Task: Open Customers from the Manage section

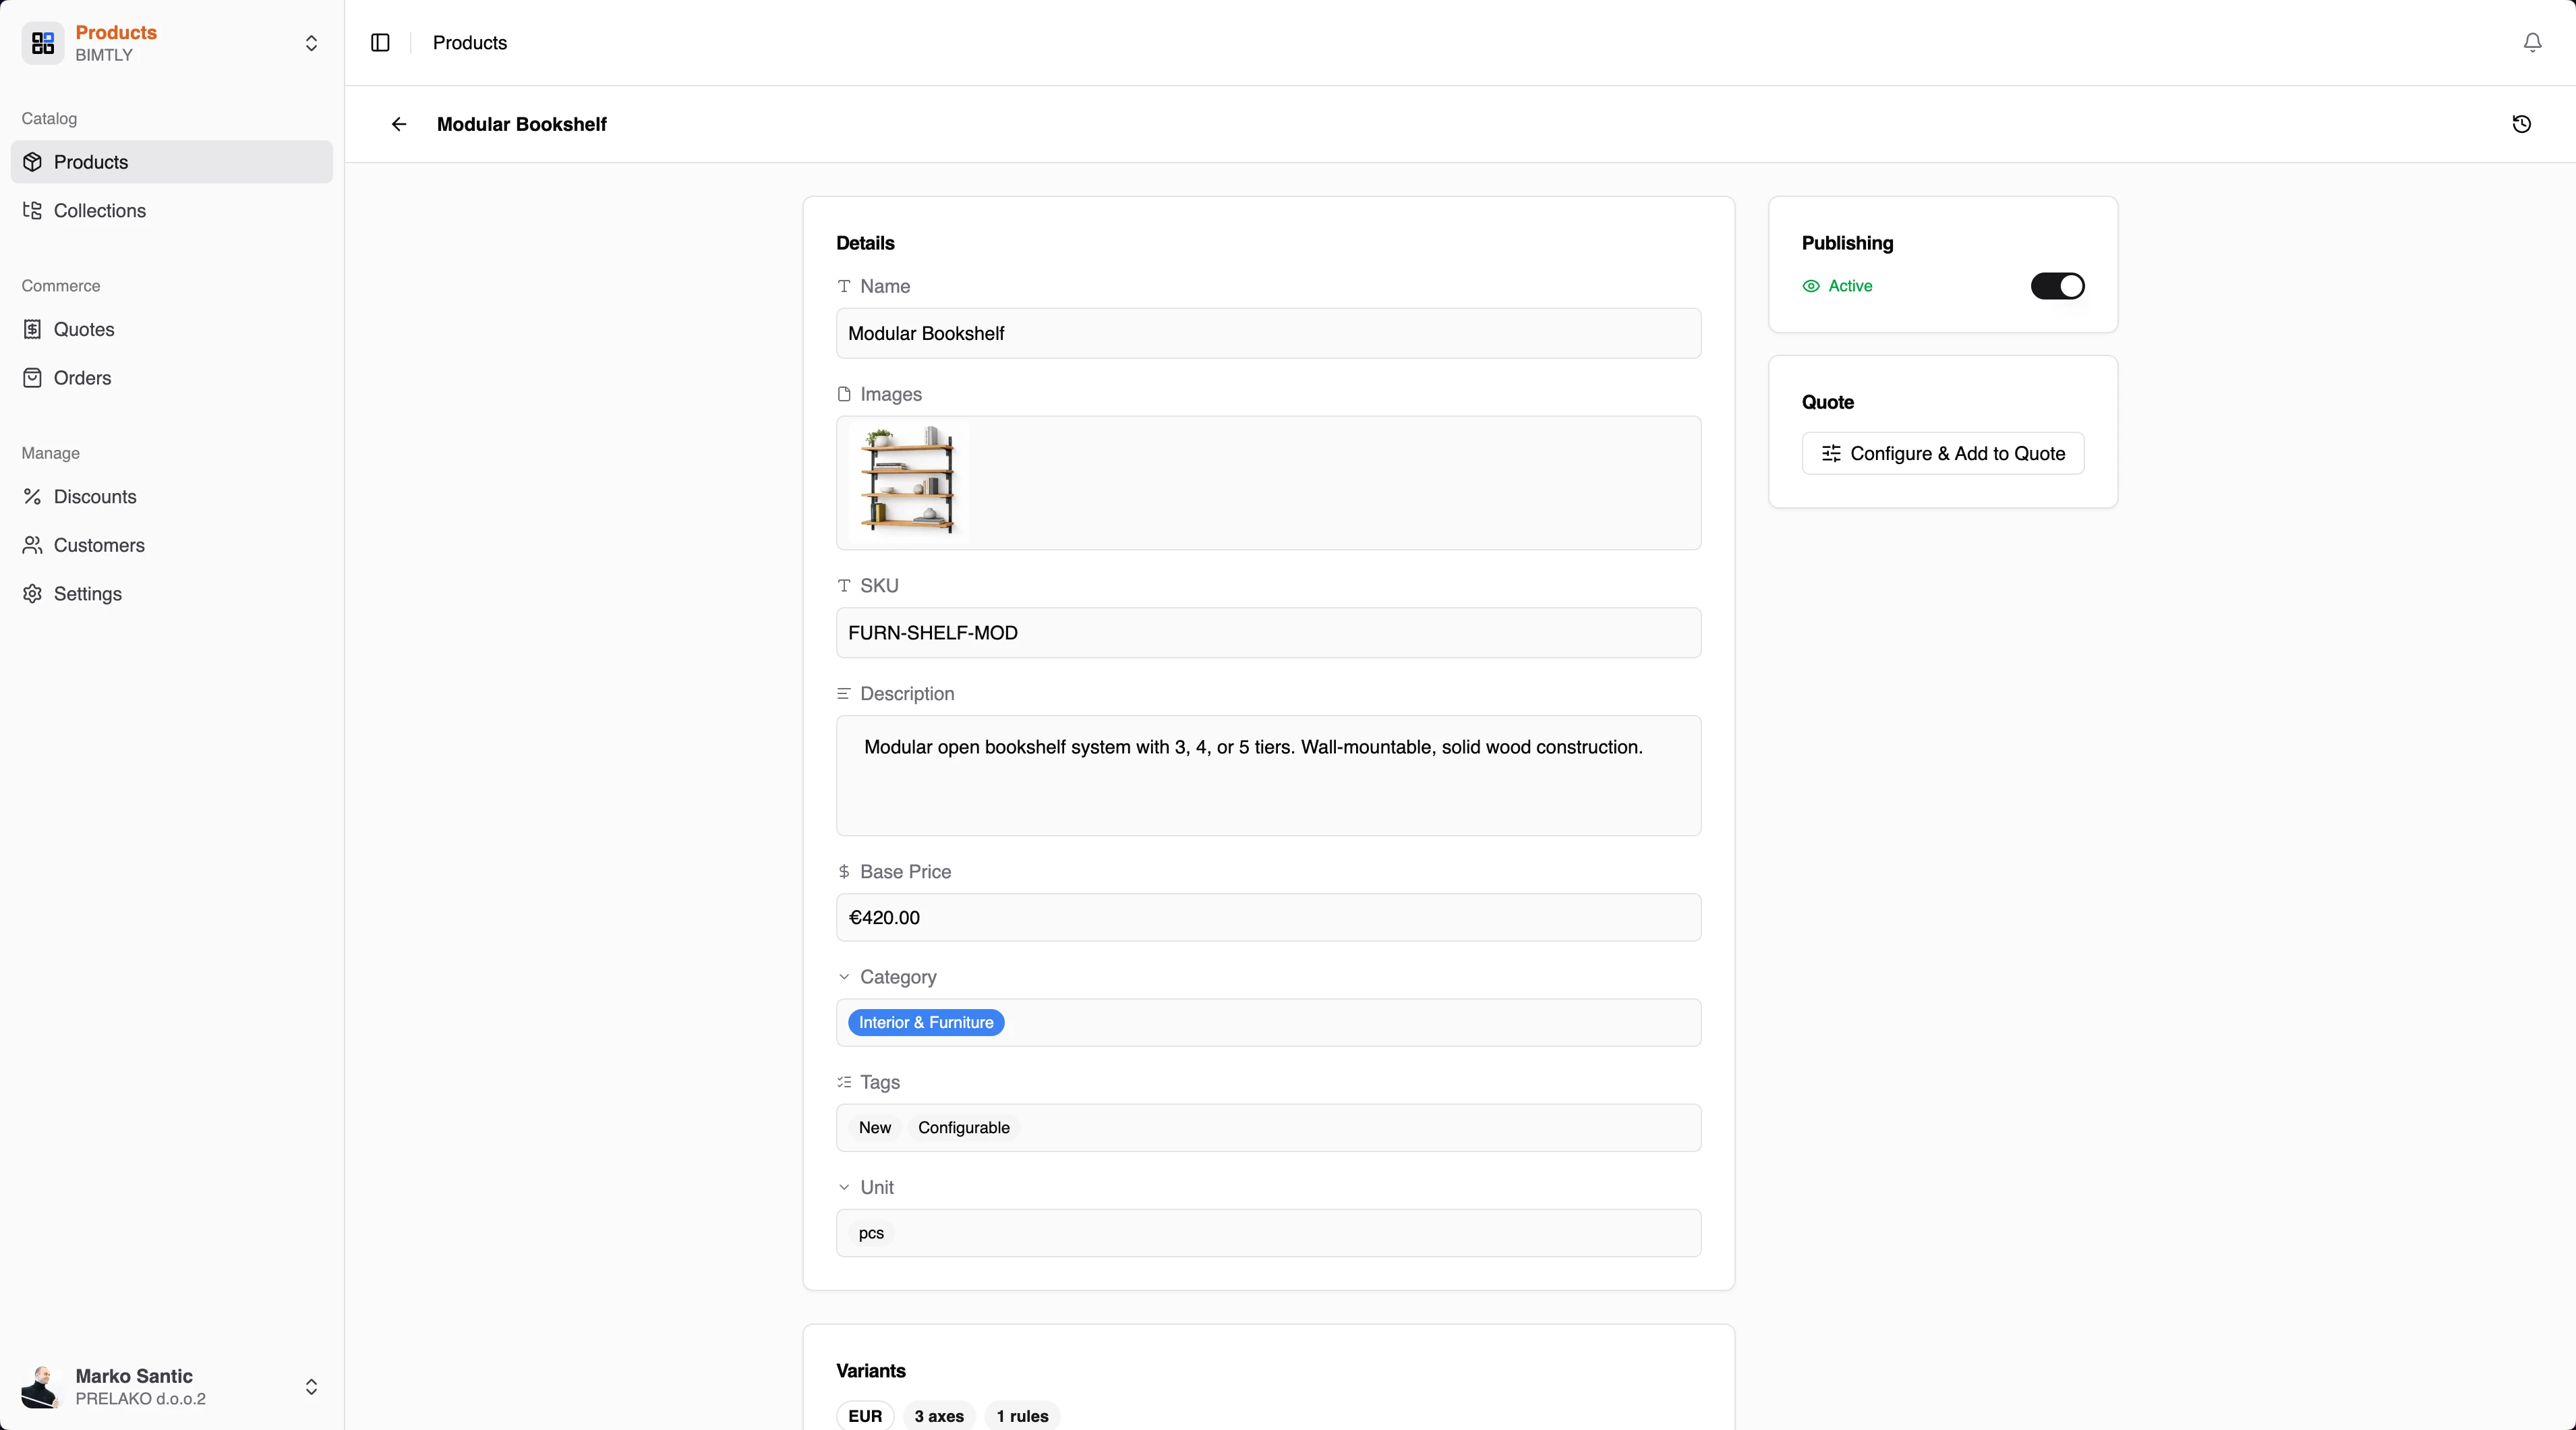Action: (99, 545)
